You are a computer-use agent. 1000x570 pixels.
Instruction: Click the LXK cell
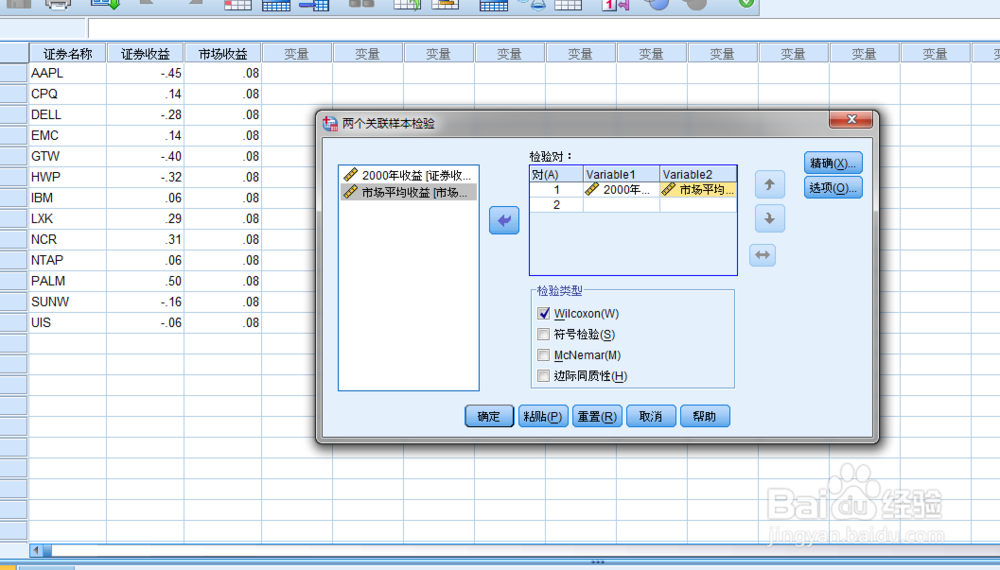coord(68,219)
